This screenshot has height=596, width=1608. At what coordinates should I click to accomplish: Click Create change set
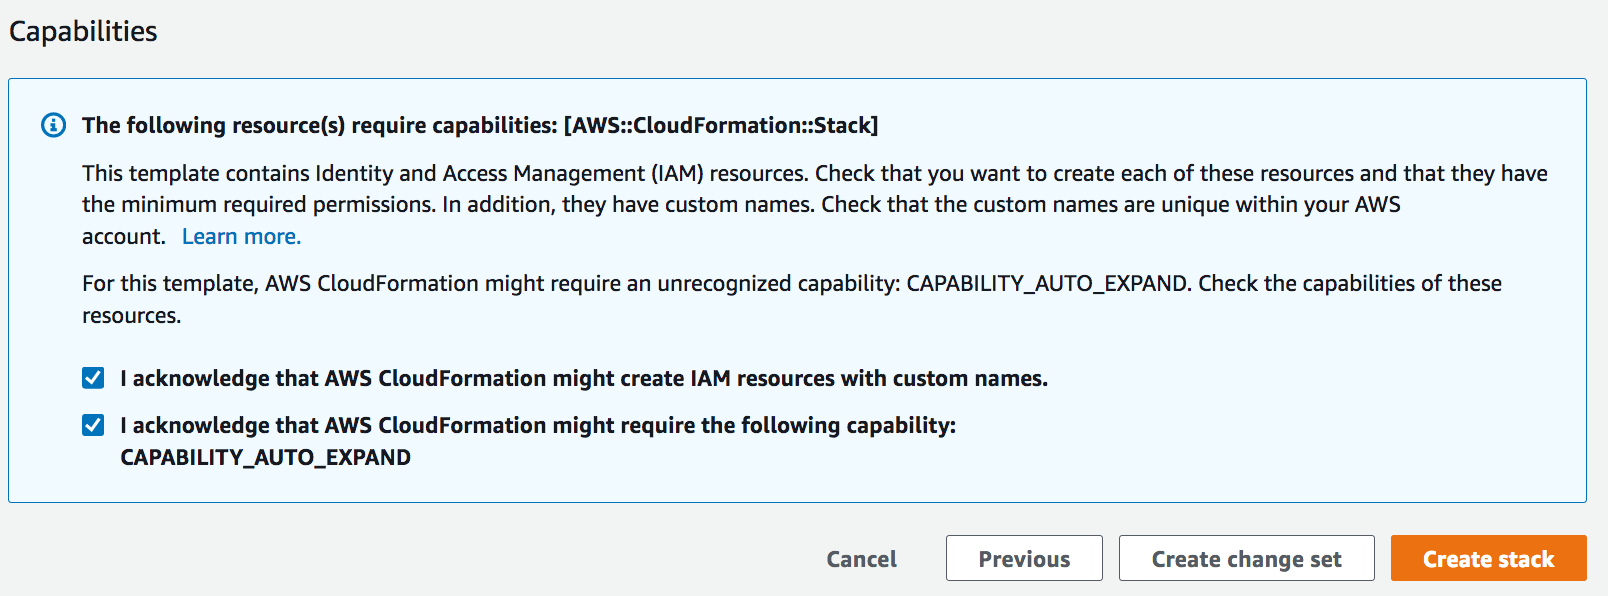1246,558
